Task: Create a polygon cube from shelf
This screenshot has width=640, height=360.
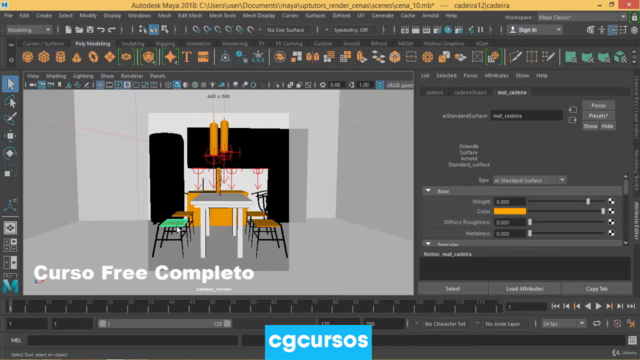Action: pos(44,57)
